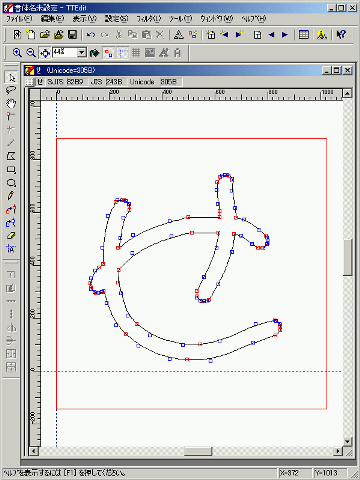360x480 pixels.
Task: Select the guide line measure tool
Action: point(11,248)
